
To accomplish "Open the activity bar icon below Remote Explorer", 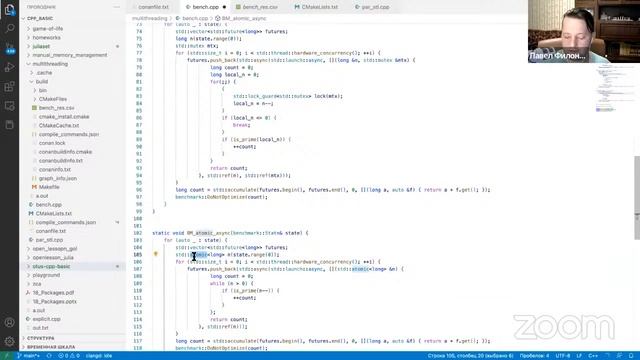I will [9, 124].
